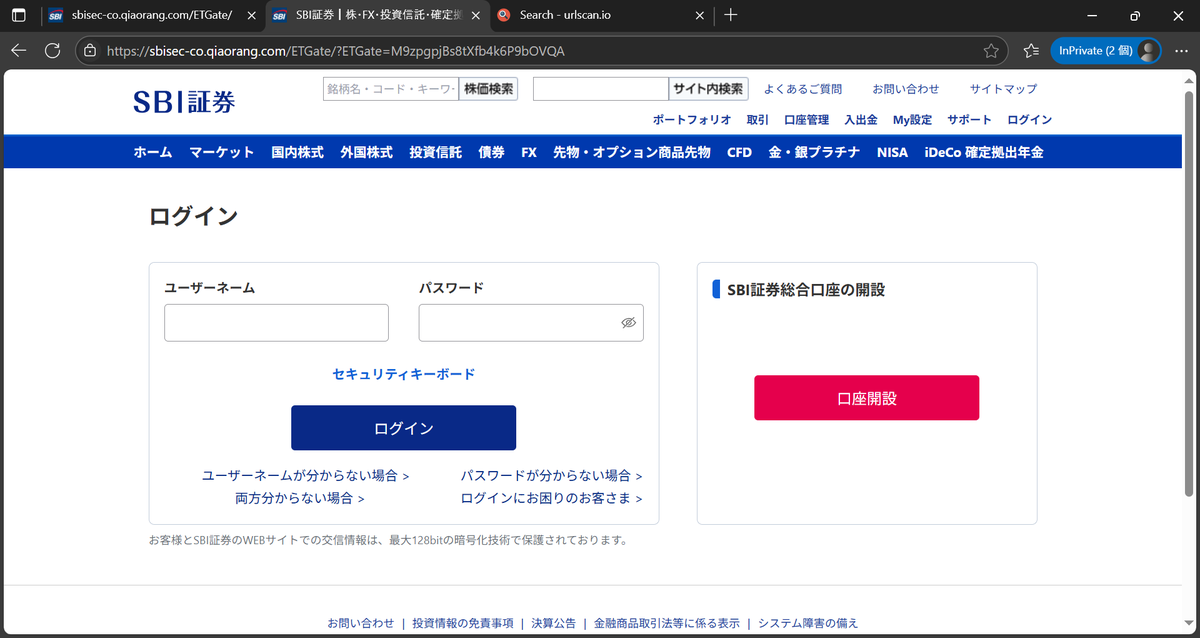The height and width of the screenshot is (638, 1200).
Task: Open the 債券 menu
Action: 491,152
